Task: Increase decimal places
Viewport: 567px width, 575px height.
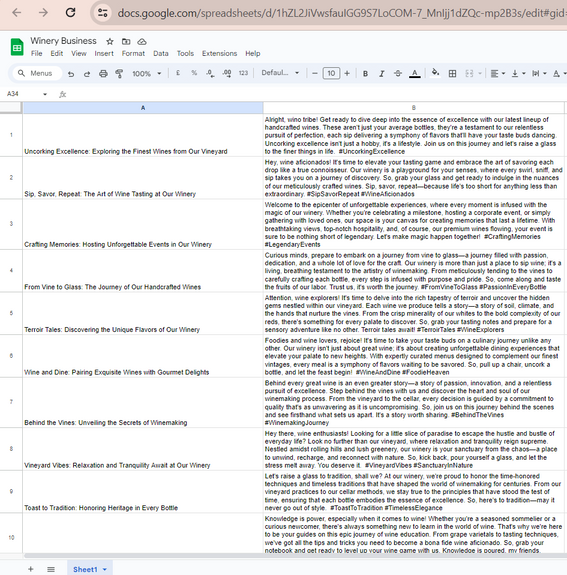Action: coord(227,73)
